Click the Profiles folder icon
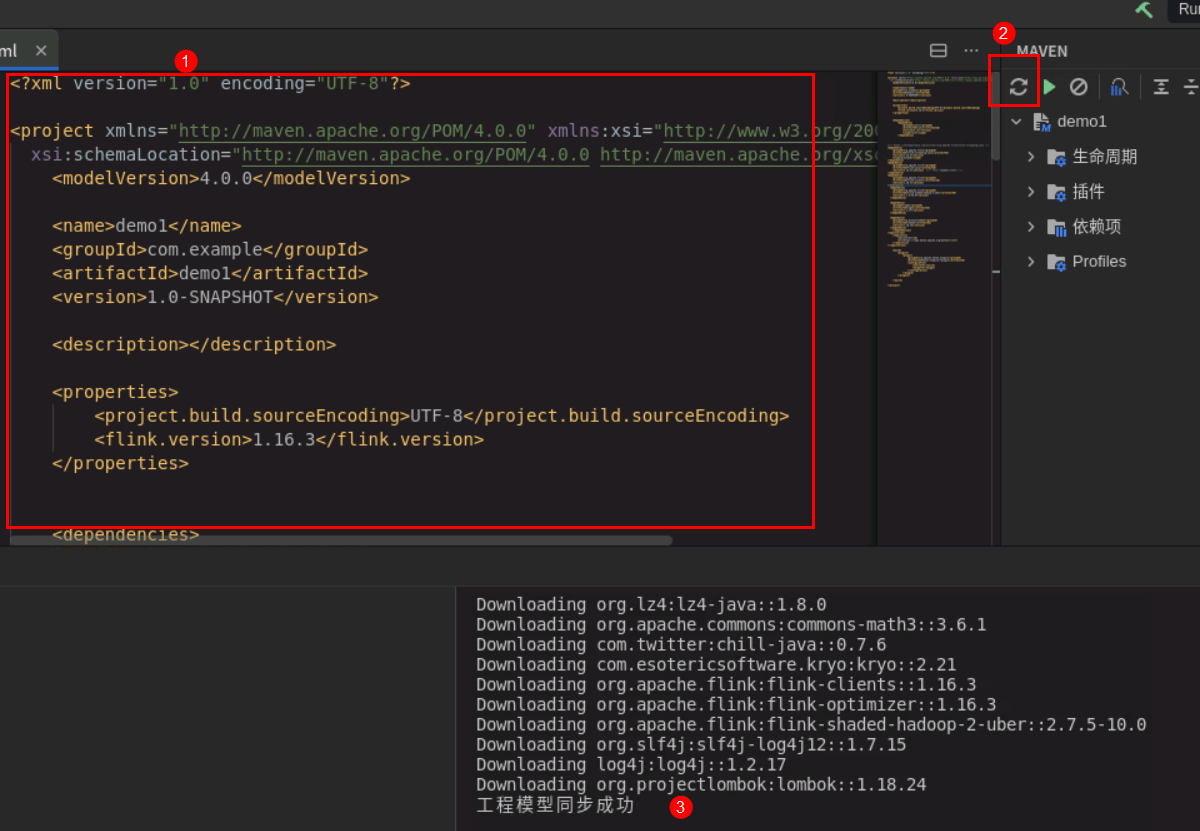The image size is (1200, 831). click(x=1057, y=262)
